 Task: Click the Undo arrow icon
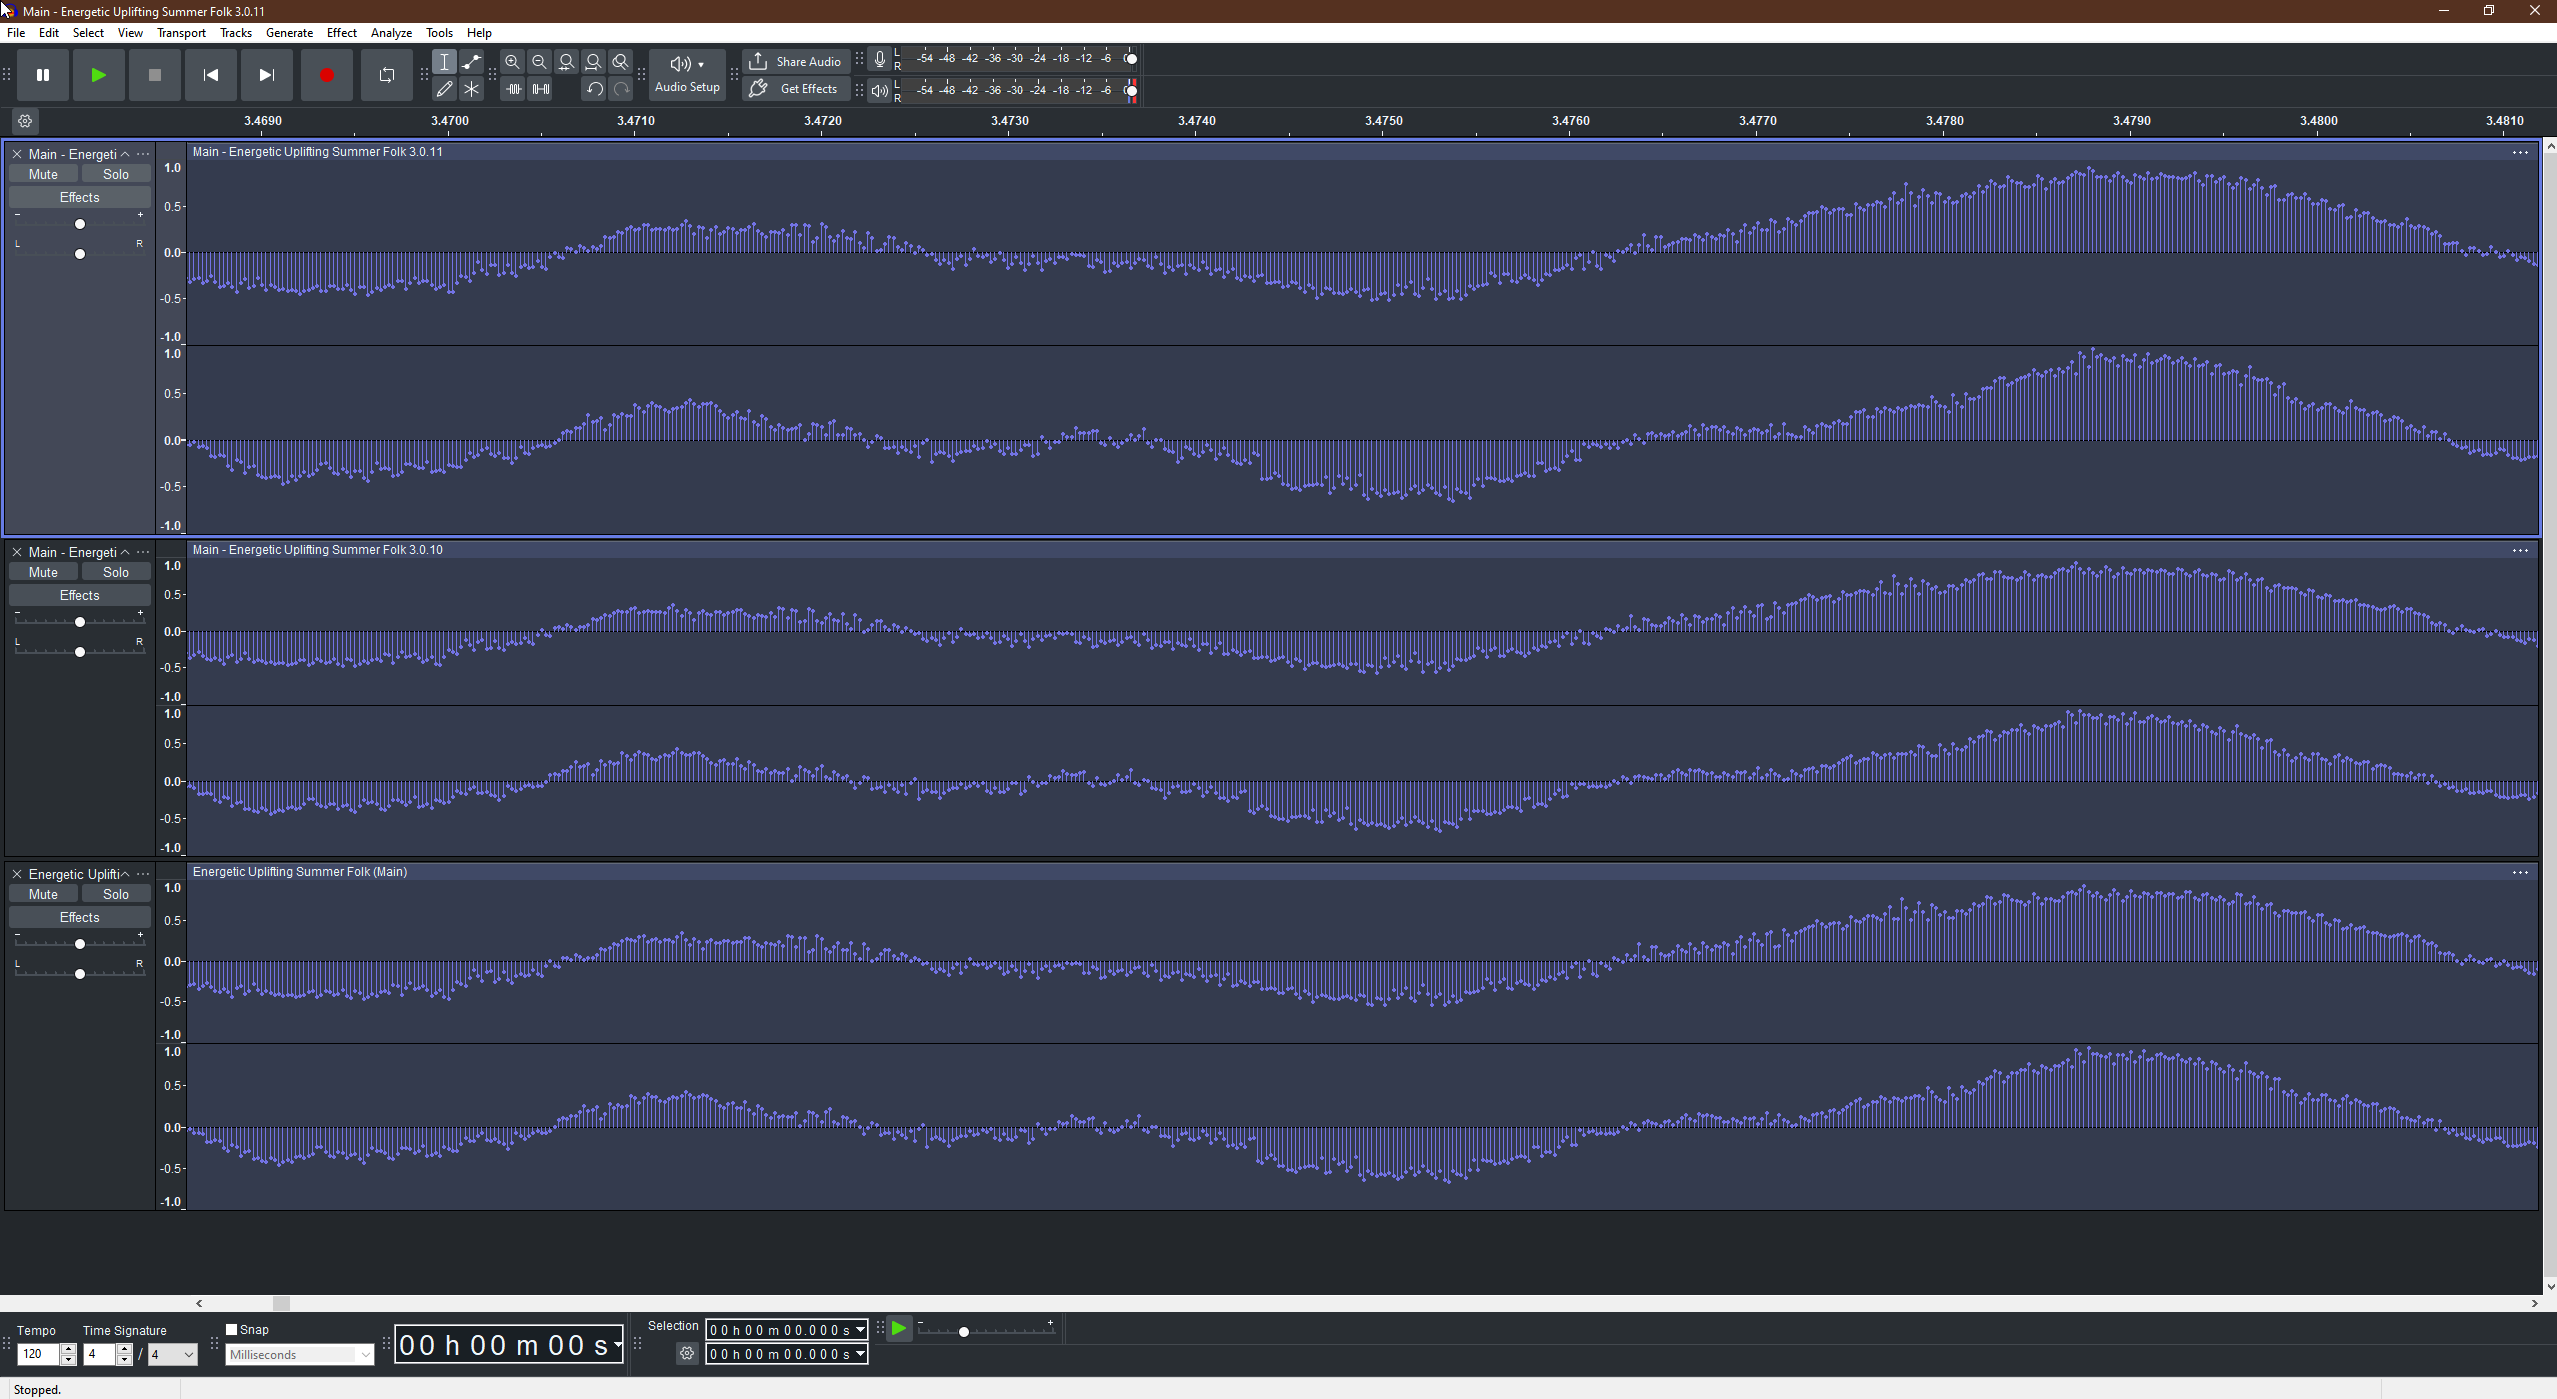[594, 89]
